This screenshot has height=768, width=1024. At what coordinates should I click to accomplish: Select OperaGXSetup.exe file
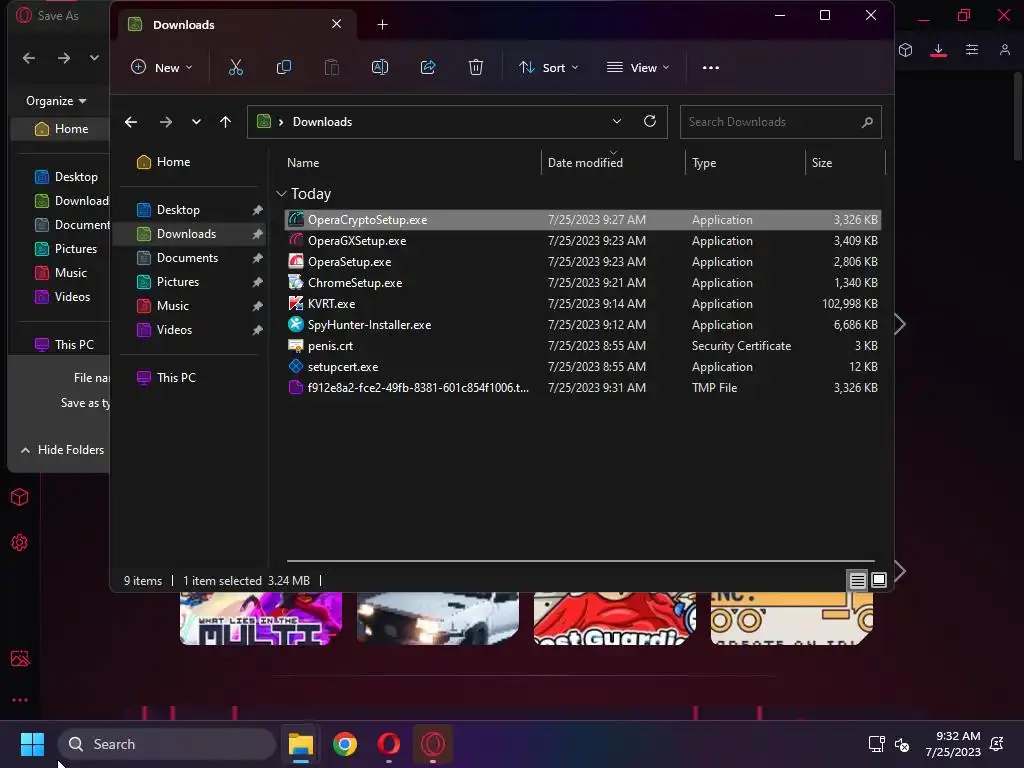click(583, 240)
